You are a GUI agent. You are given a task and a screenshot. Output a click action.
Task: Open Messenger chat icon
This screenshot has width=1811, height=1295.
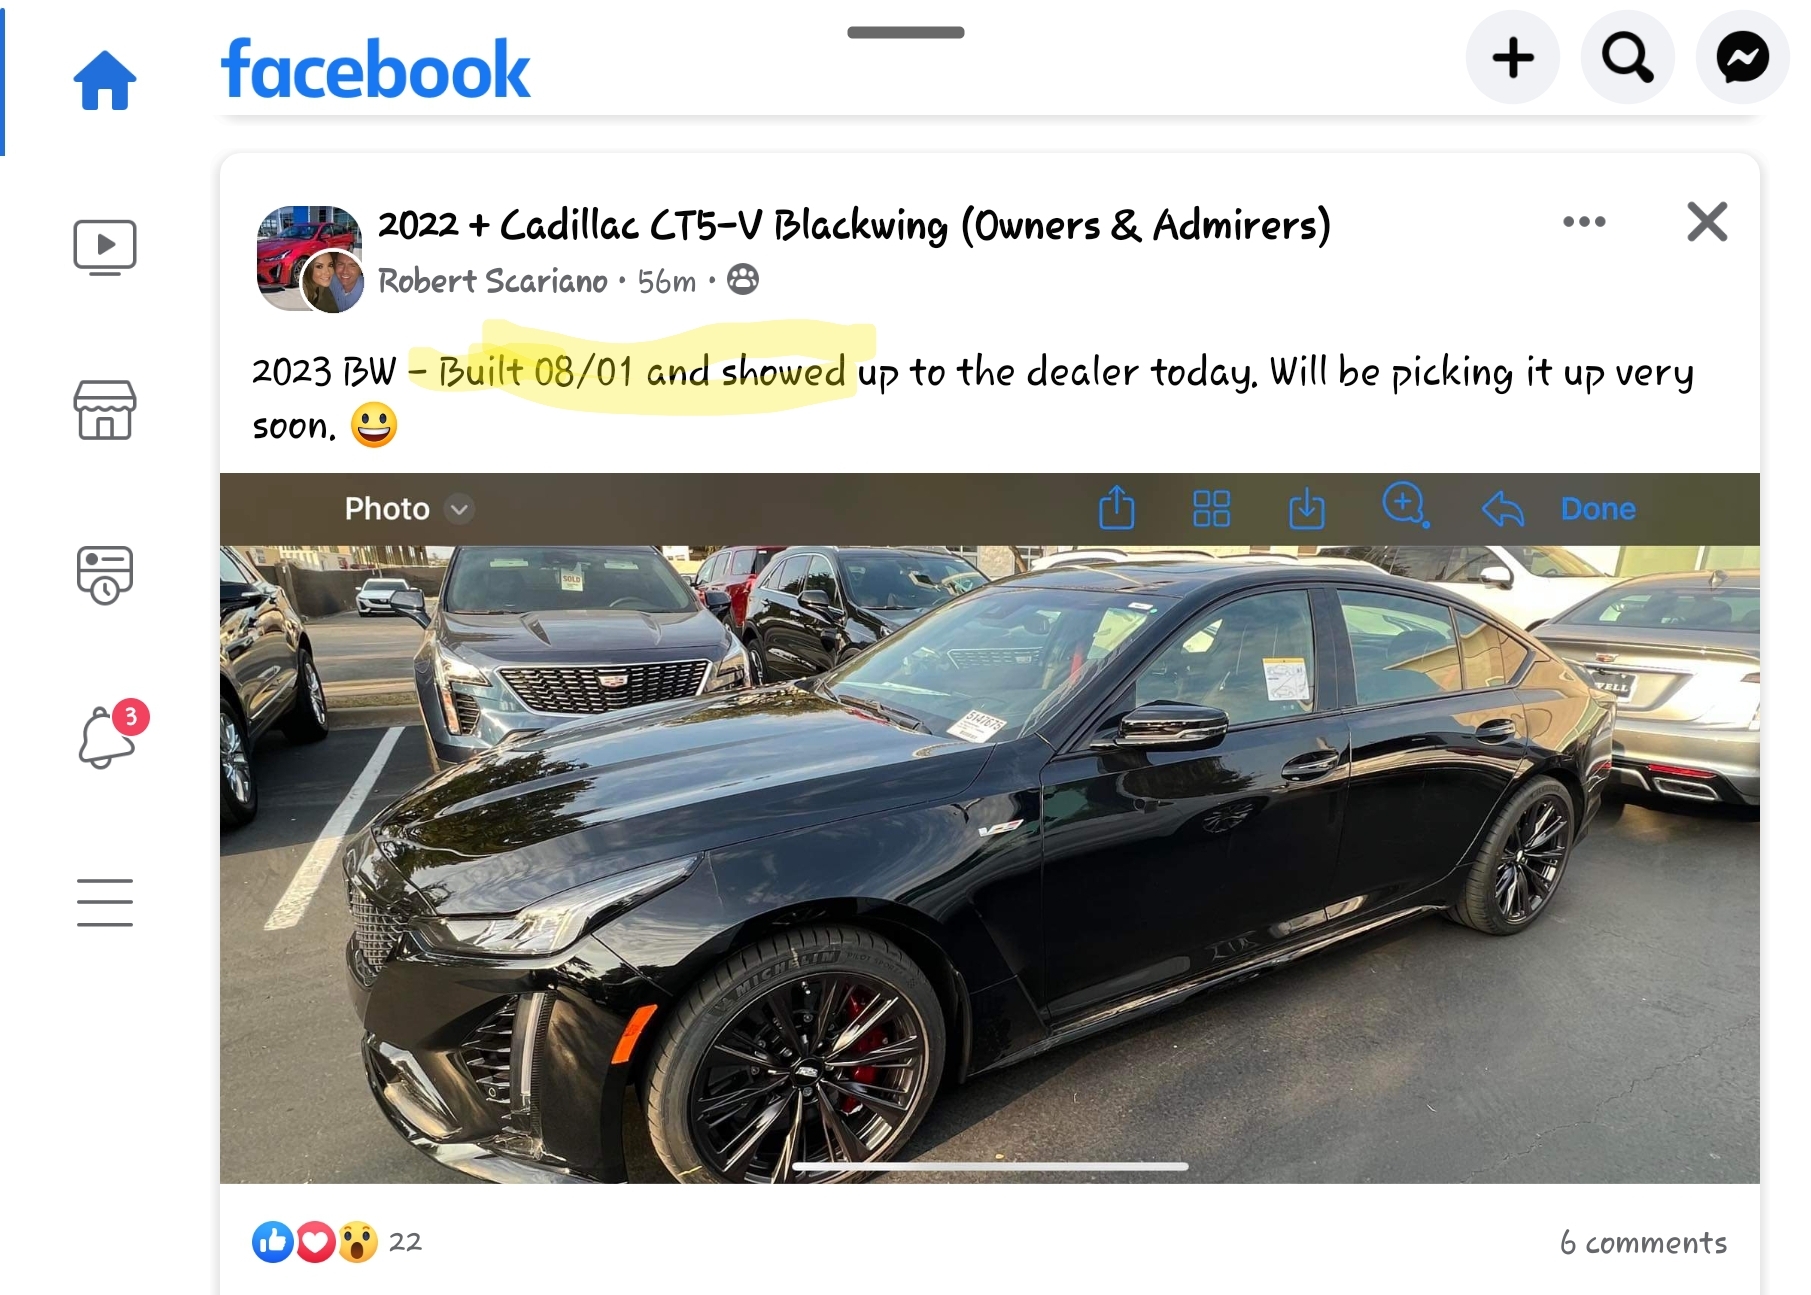coord(1743,58)
